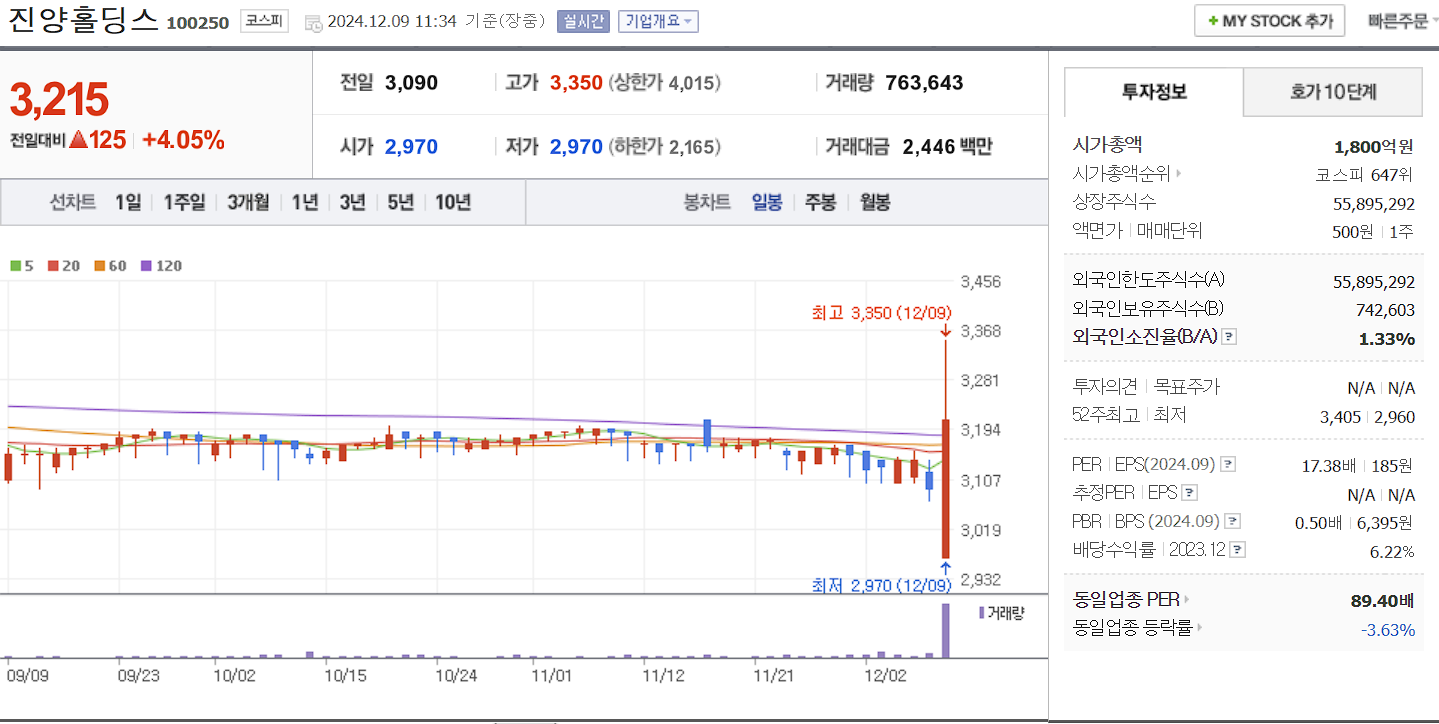The image size is (1439, 724).
Task: Select the 1년 line chart period
Action: point(305,202)
